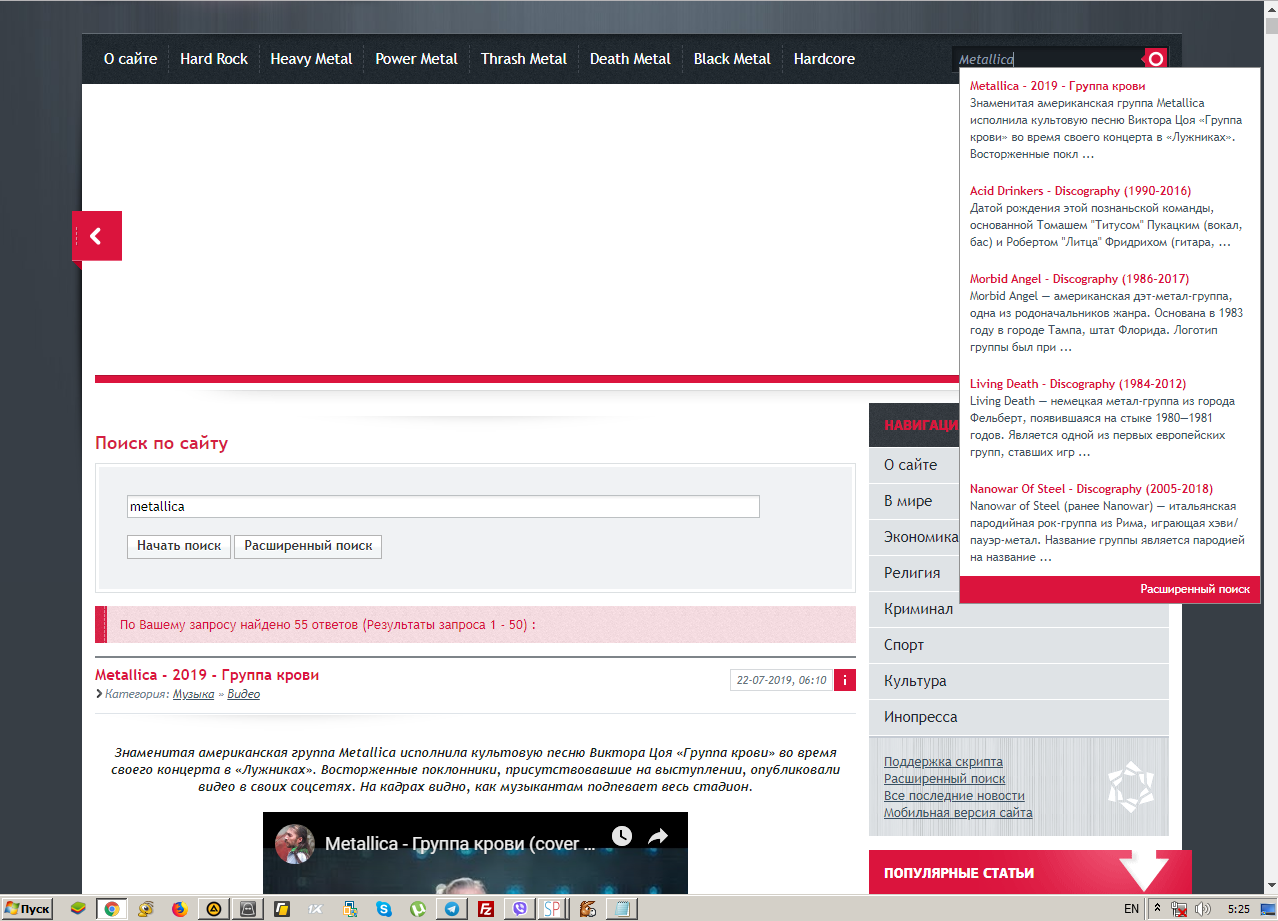Click the Расширенный поиск button under search field

pos(308,546)
